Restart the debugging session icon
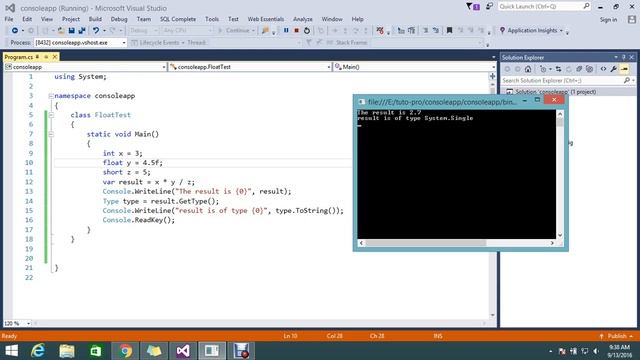Image resolution: width=640 pixels, height=360 pixels. 307,31
